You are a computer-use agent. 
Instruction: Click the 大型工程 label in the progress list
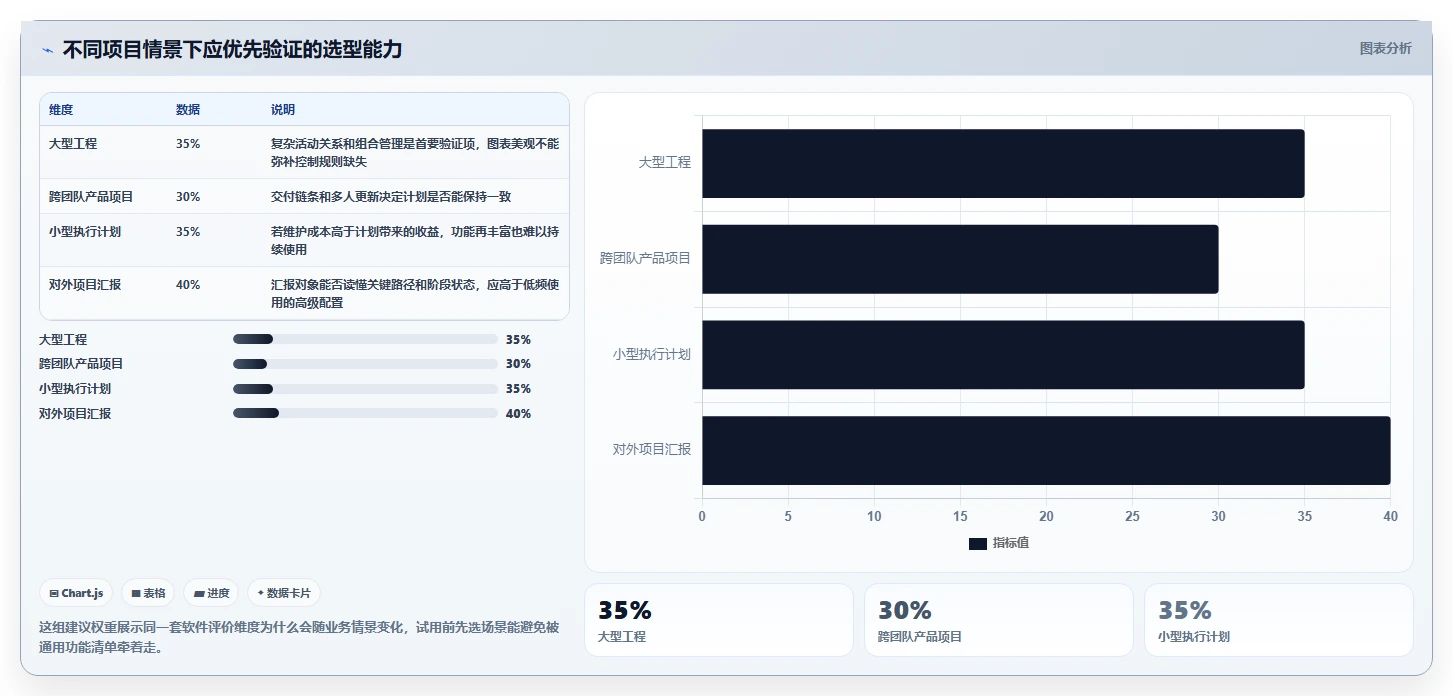click(x=63, y=340)
